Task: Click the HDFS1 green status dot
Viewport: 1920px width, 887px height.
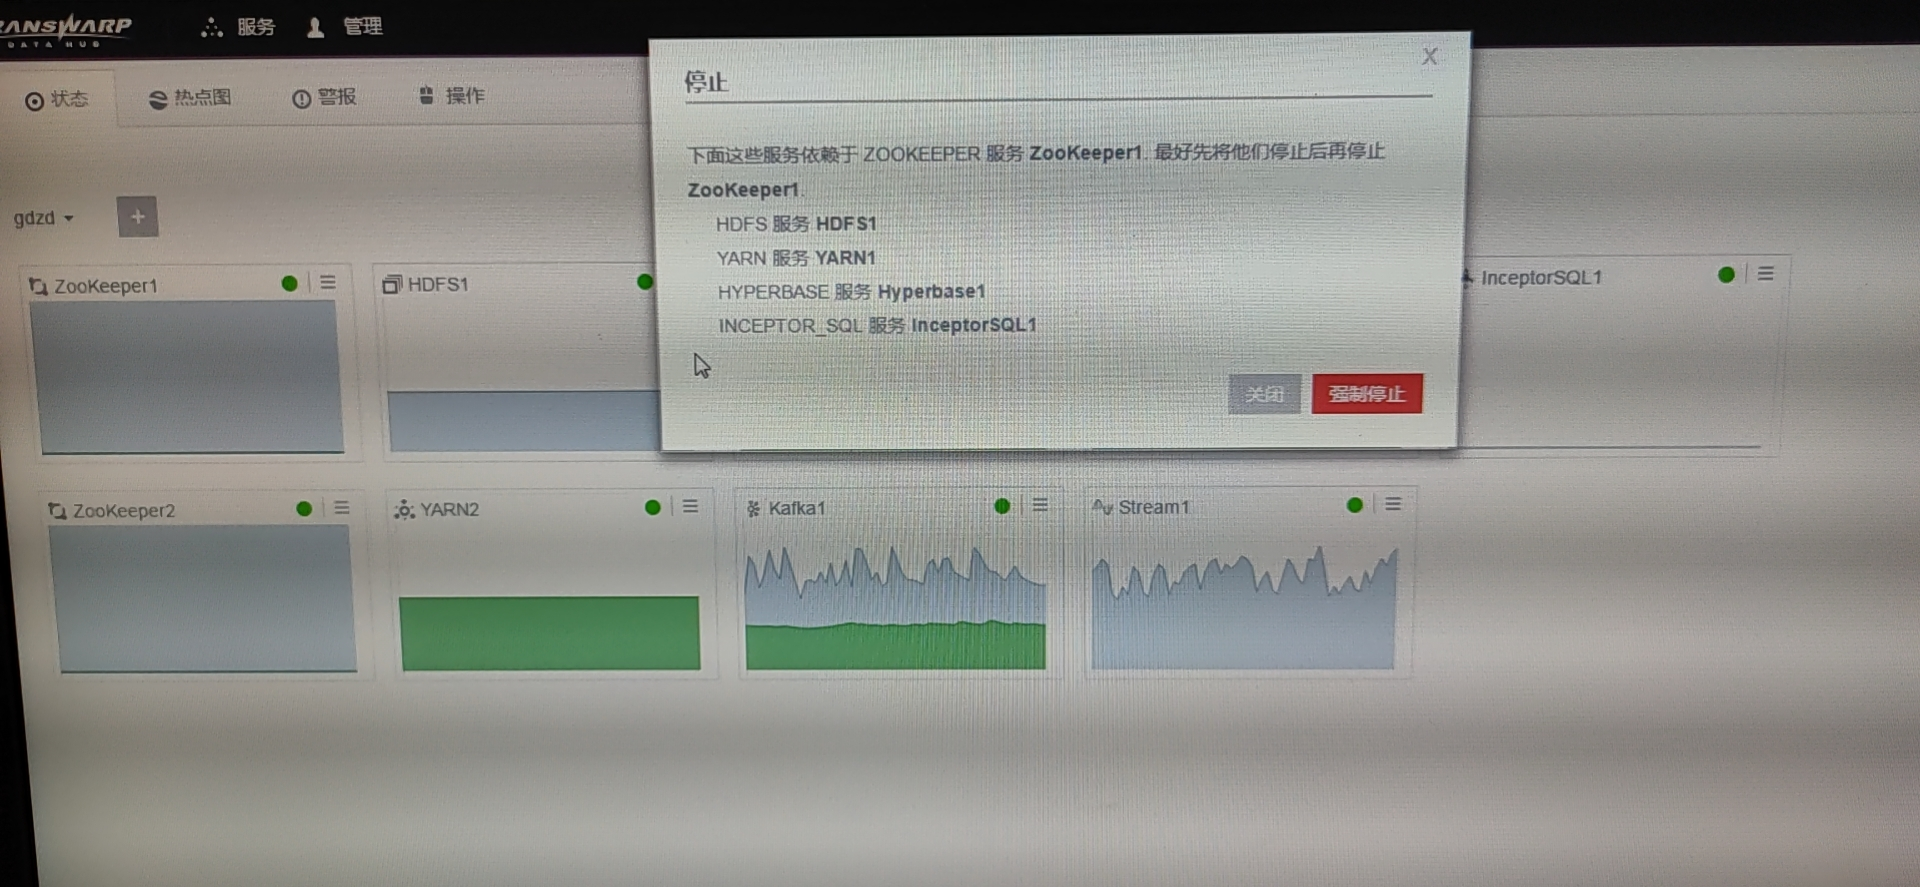Action: 645,282
